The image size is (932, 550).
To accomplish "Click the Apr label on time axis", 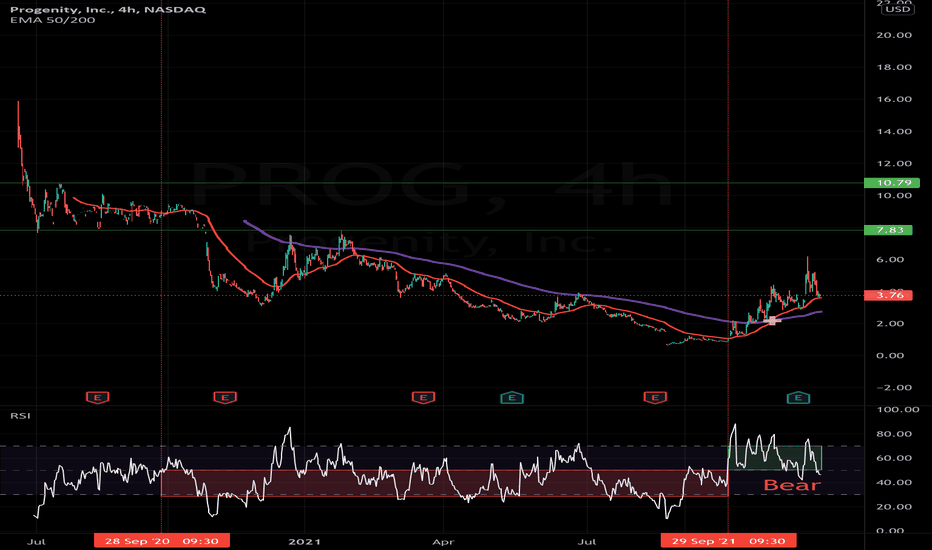I will [x=443, y=542].
